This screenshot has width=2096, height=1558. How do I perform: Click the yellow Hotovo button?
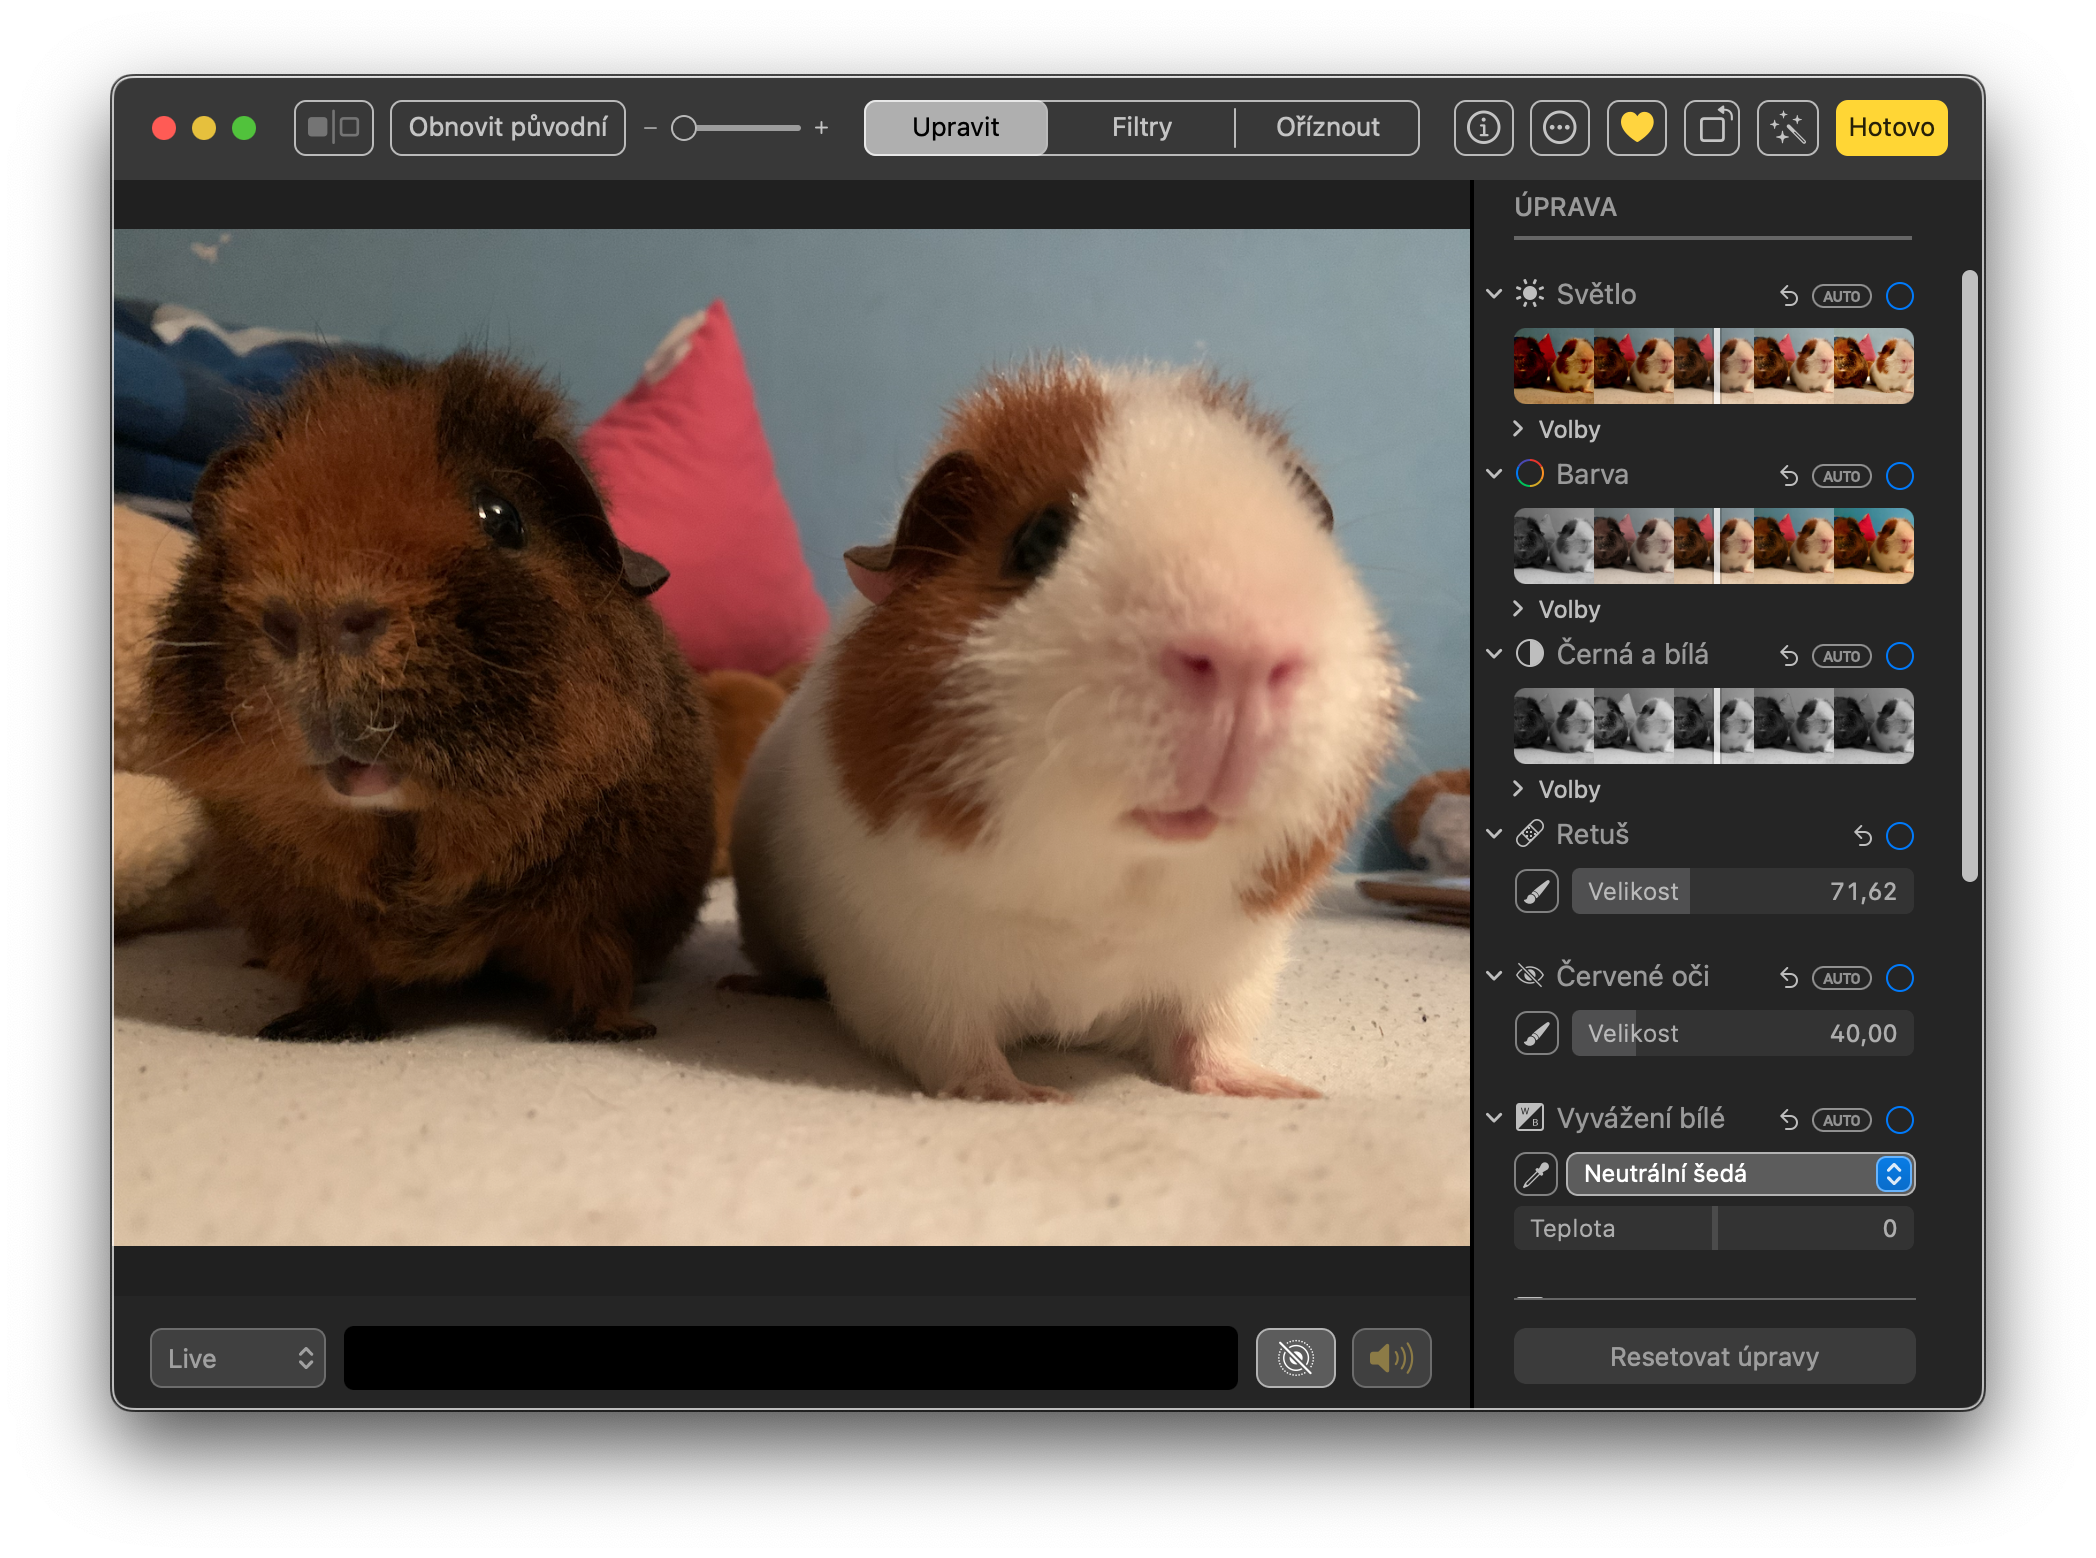[x=1891, y=128]
